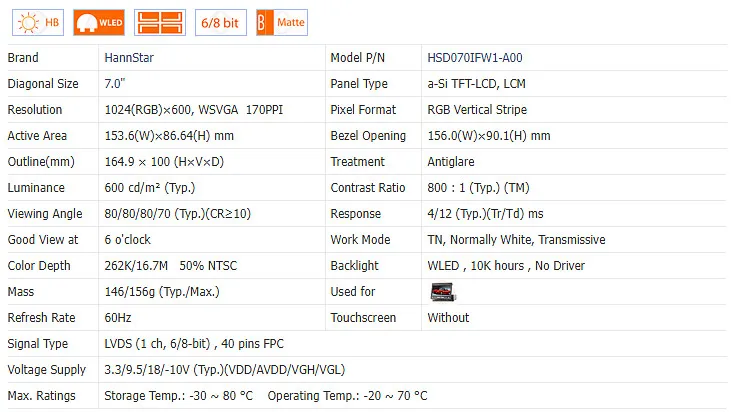Select outline value 164.9 × 100
731x412 pixels.
point(137,162)
